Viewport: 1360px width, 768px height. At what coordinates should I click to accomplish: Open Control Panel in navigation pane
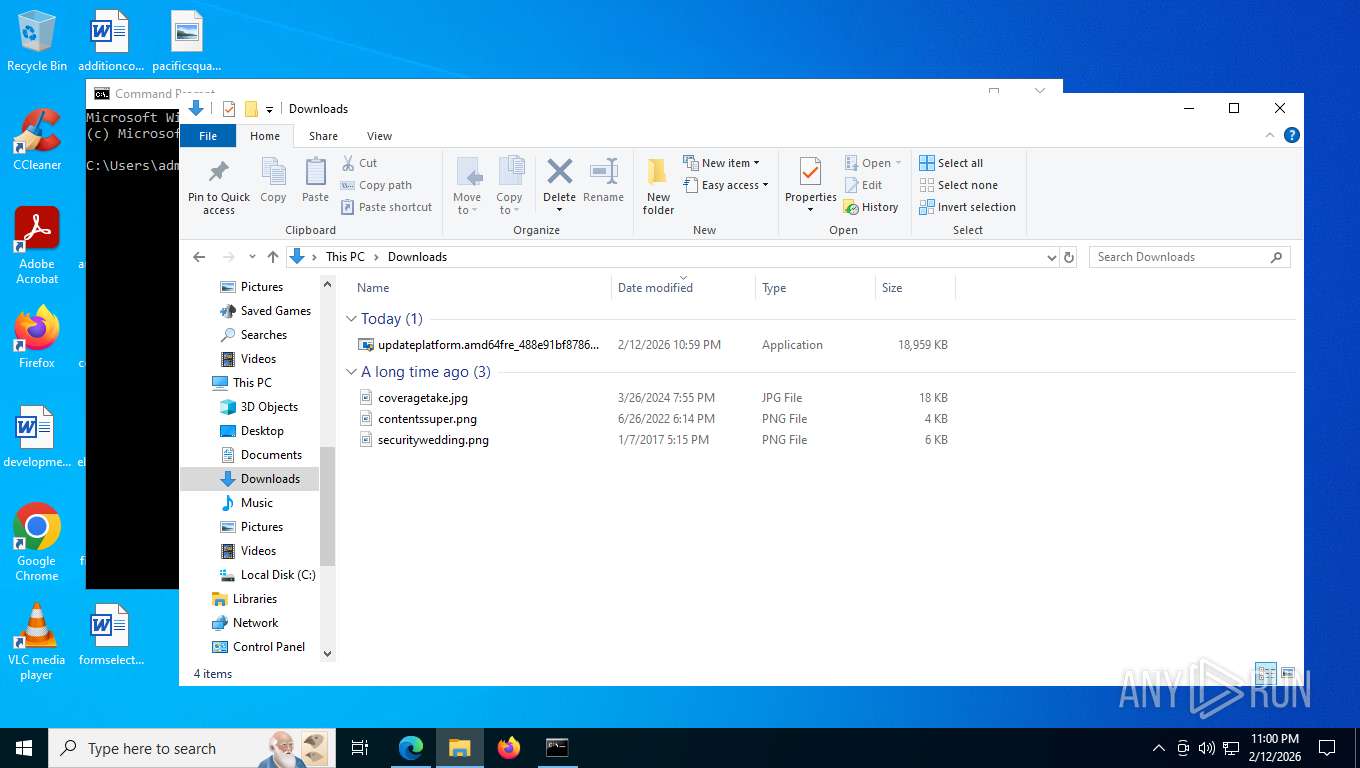[x=268, y=647]
